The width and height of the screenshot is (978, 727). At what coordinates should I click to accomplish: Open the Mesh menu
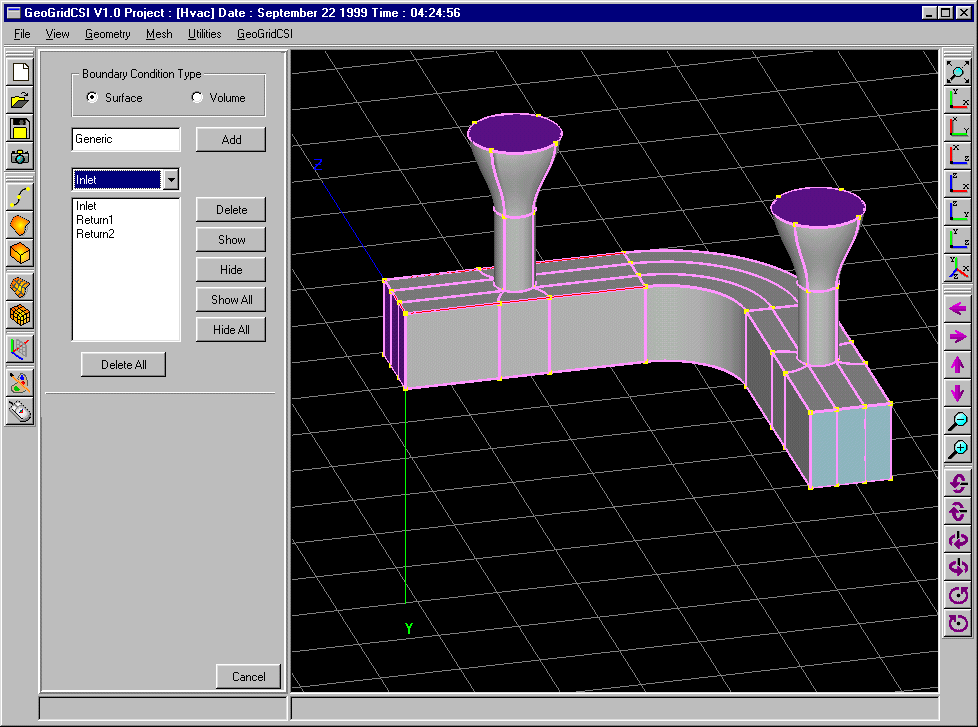click(x=159, y=34)
